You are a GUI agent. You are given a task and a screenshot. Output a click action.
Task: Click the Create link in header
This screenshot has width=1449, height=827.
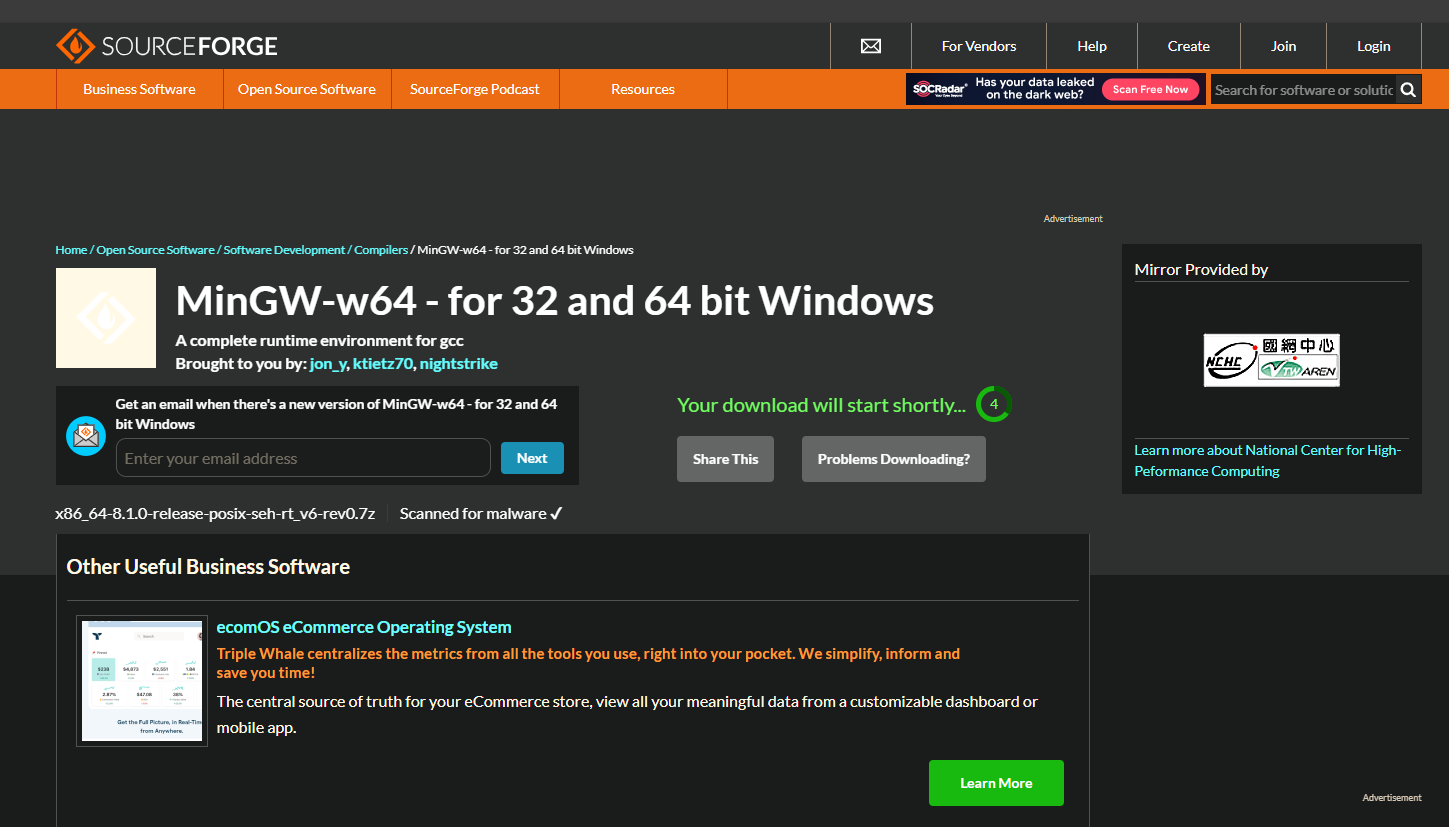(1189, 46)
